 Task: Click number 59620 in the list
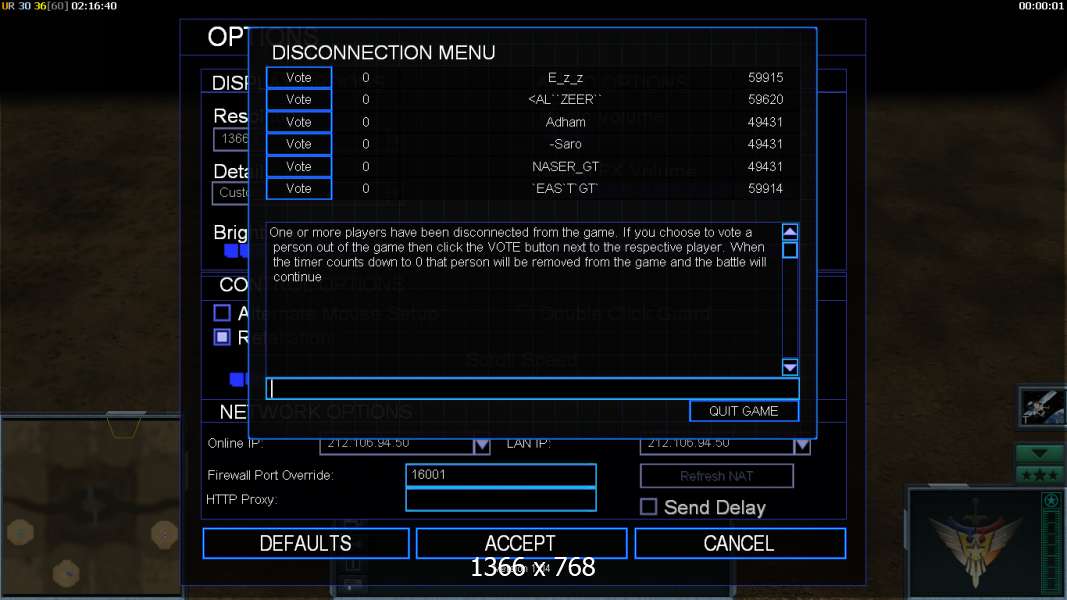pos(766,99)
